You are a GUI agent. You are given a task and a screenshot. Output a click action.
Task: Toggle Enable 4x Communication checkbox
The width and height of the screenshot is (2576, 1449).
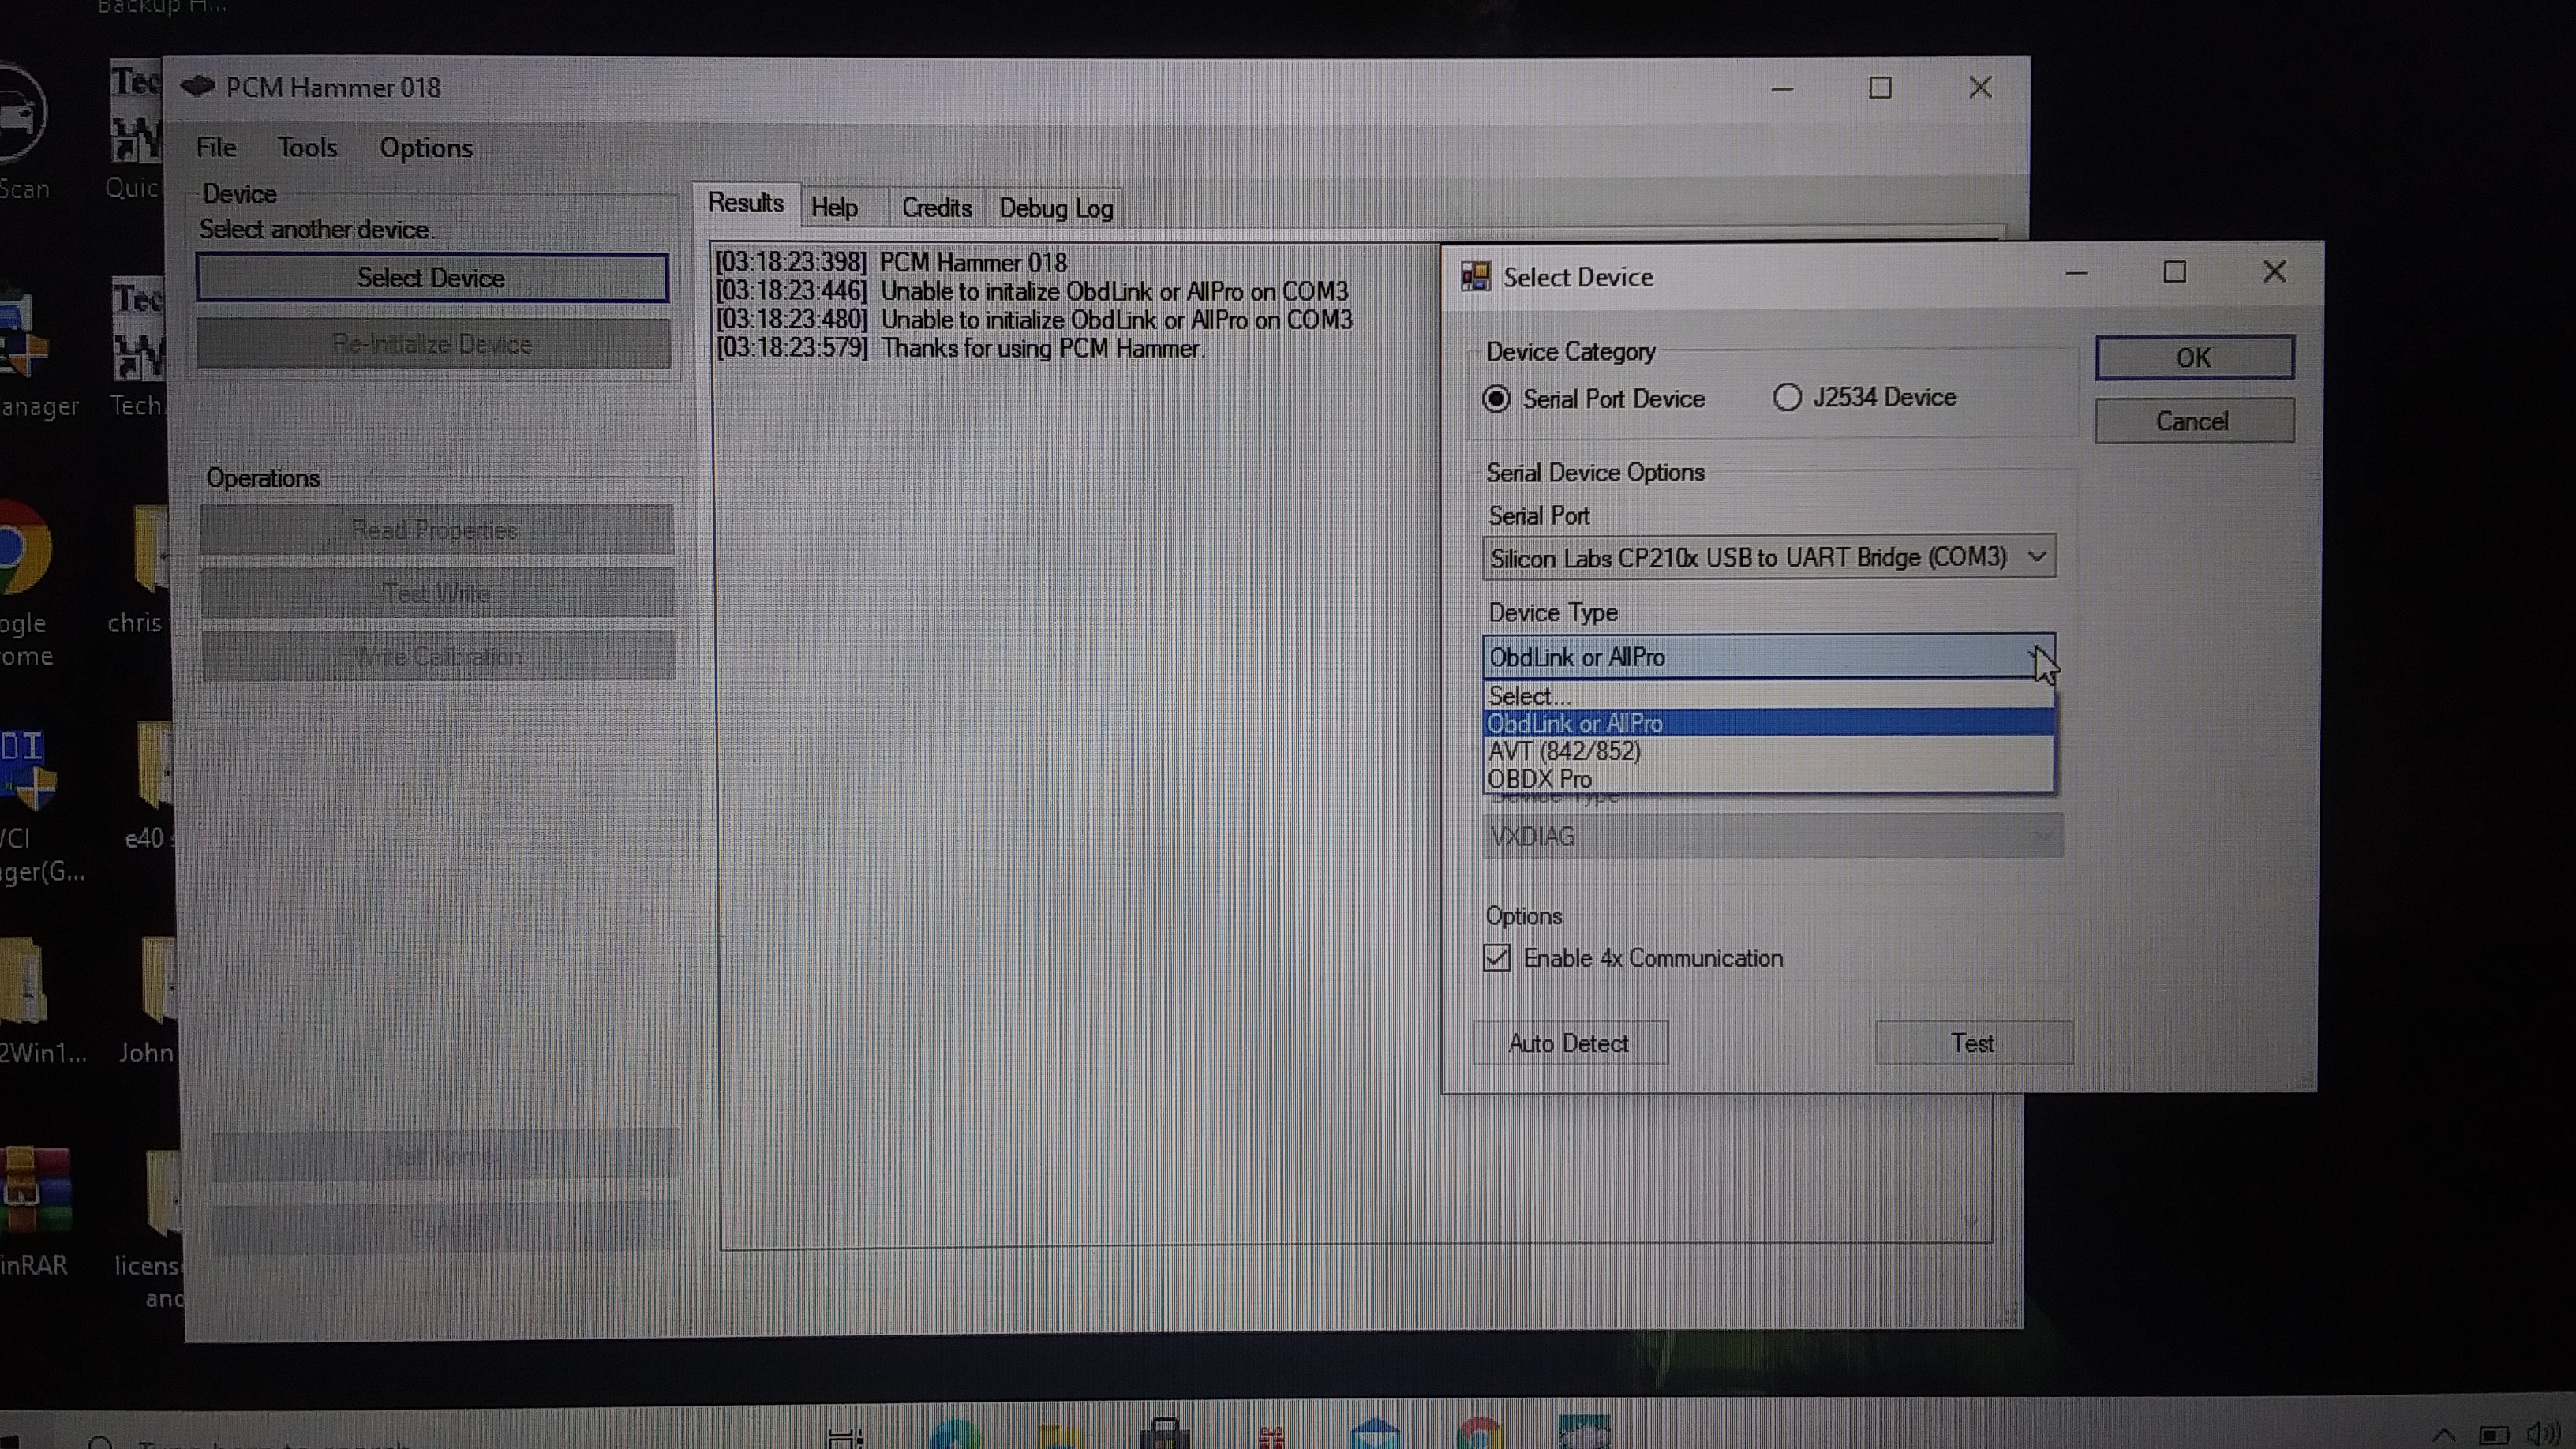1497,957
